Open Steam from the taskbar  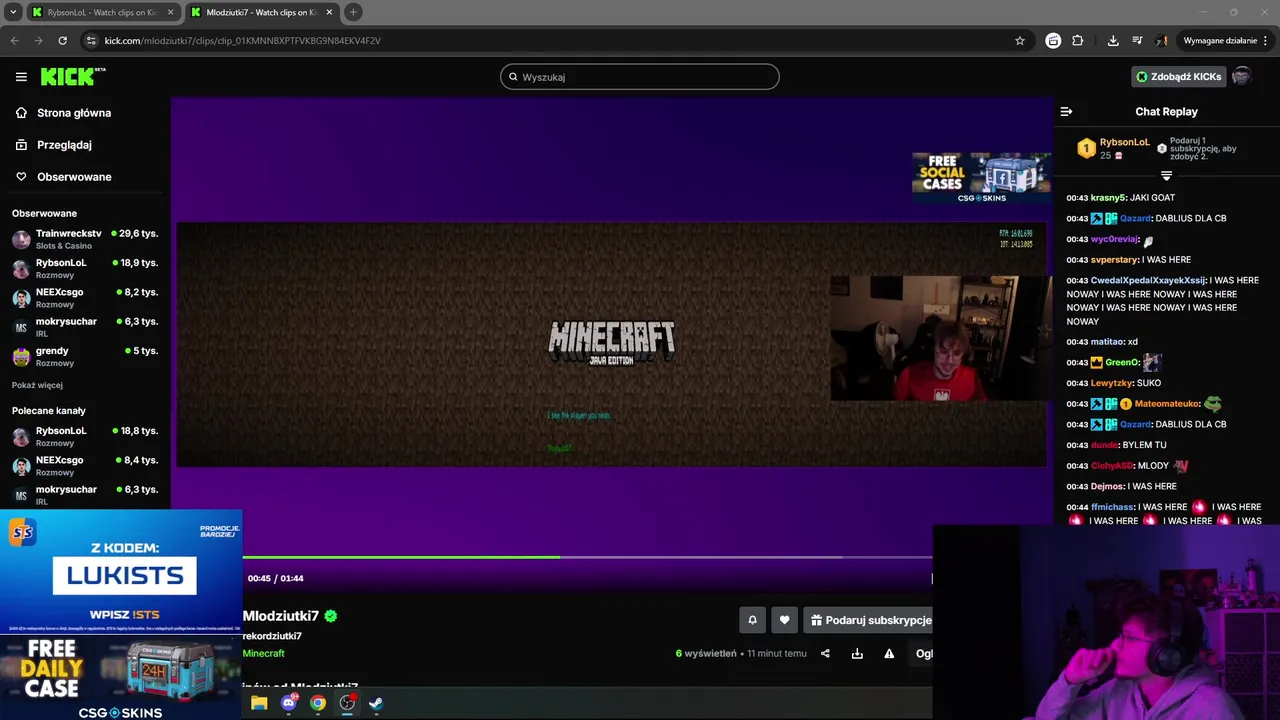coord(376,703)
